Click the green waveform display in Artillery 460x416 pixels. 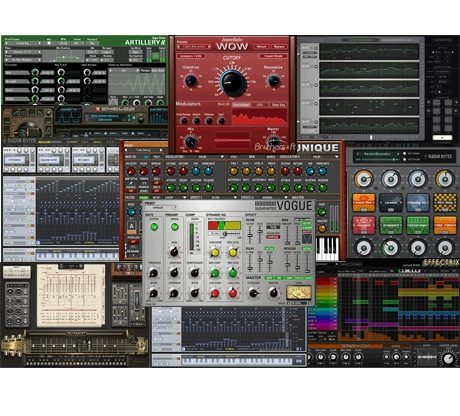tap(137, 84)
